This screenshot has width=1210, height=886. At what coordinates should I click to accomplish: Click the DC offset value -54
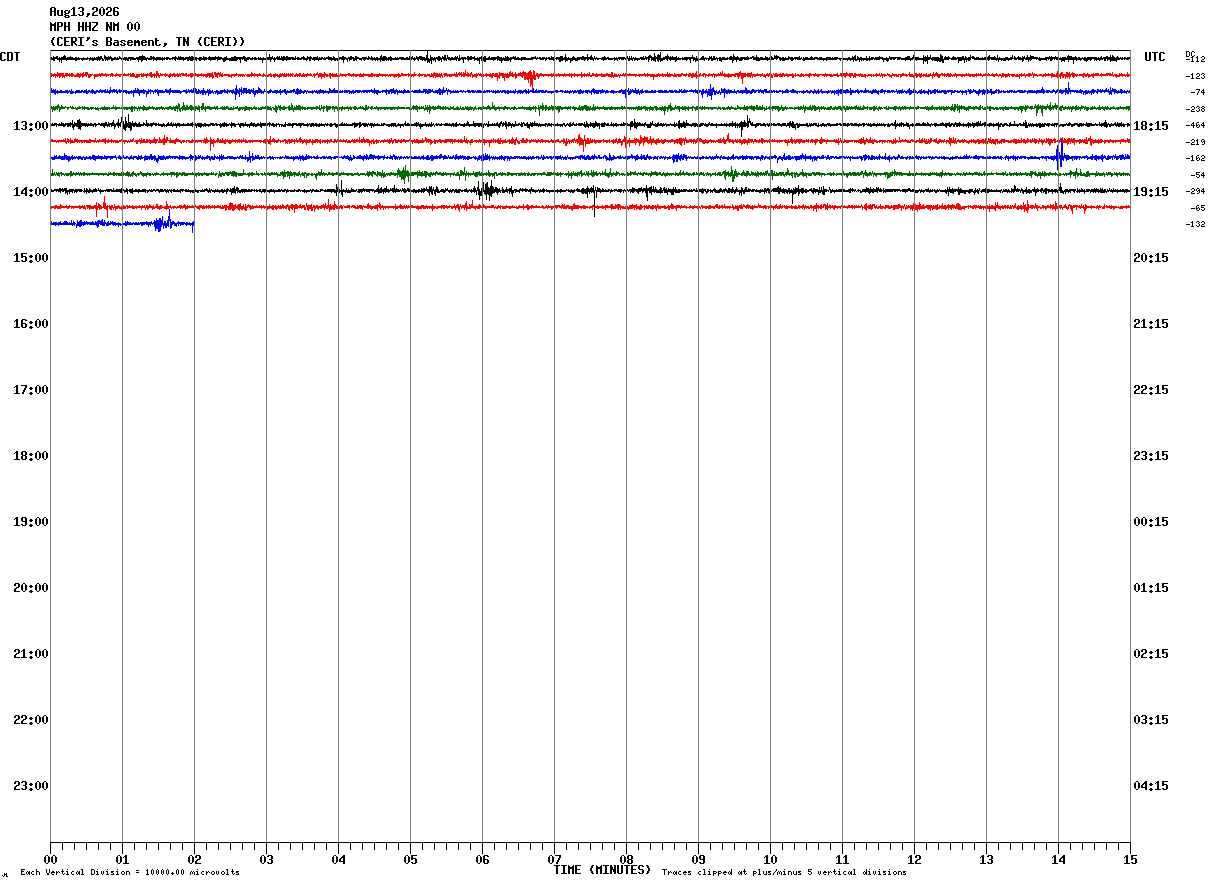(x=1197, y=175)
